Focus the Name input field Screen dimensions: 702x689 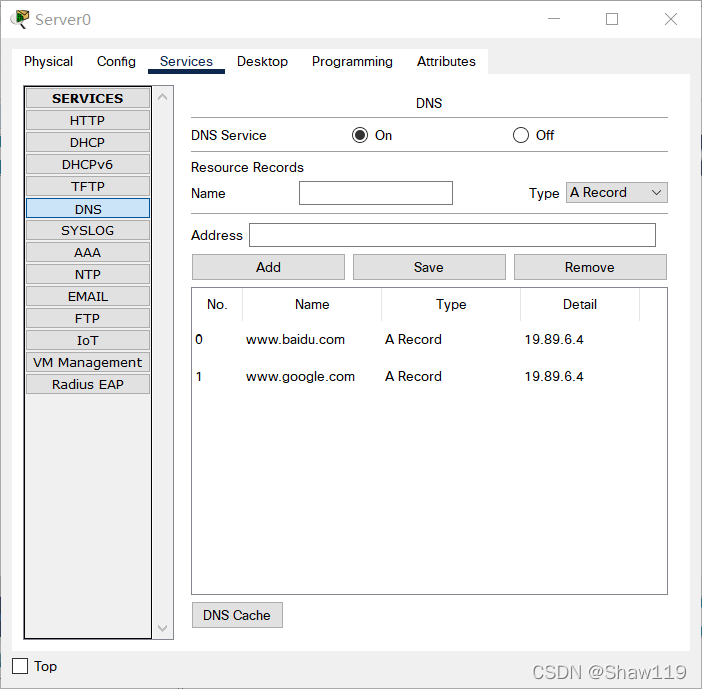(x=375, y=193)
